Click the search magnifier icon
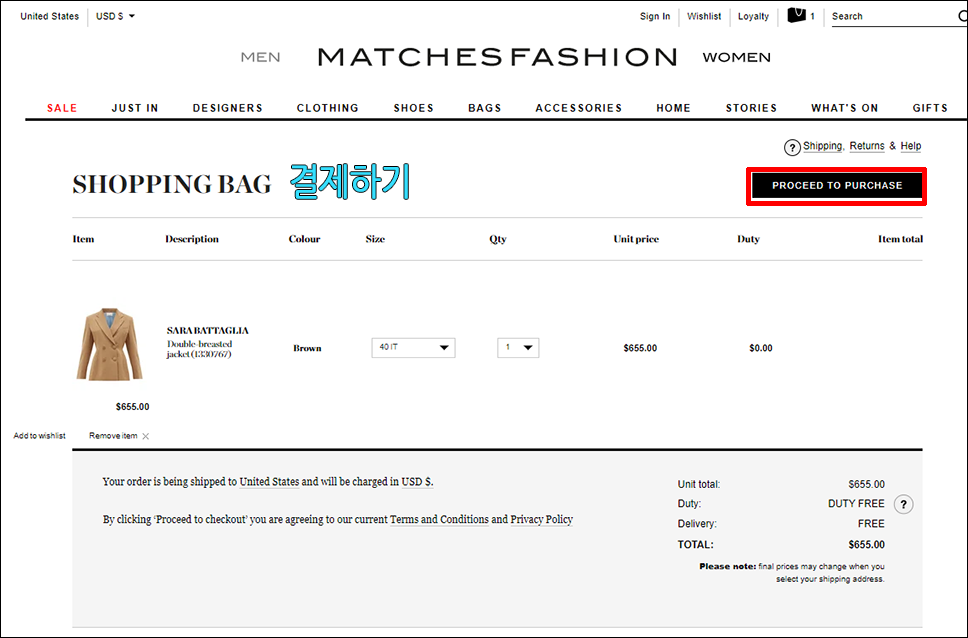968x638 pixels. pyautogui.click(x=963, y=16)
